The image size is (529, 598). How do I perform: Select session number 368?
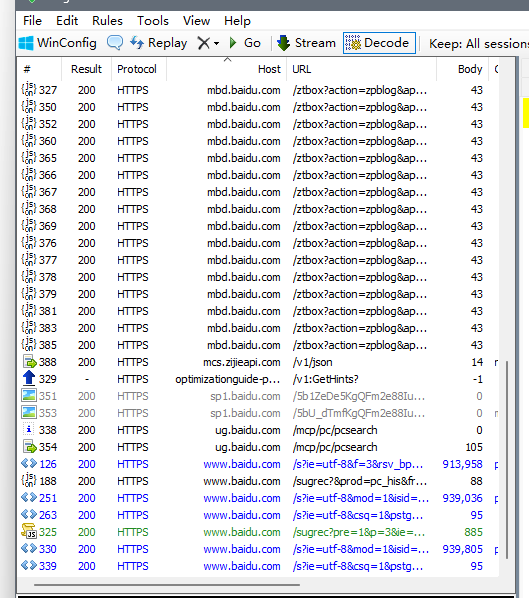pyautogui.click(x=47, y=209)
